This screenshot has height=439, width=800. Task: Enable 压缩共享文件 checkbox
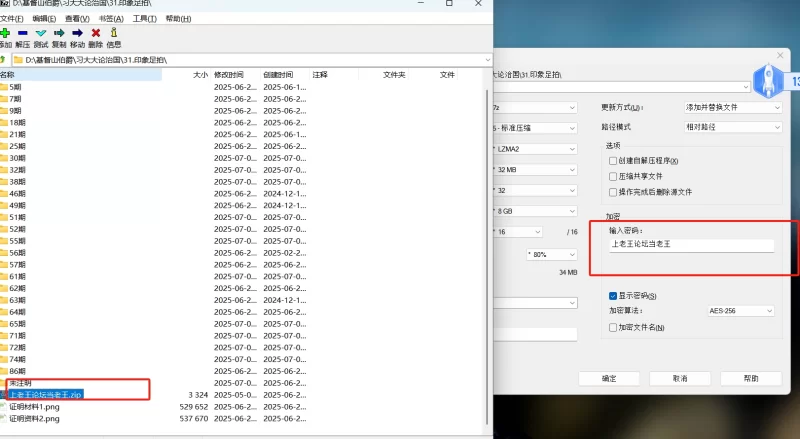coord(613,176)
